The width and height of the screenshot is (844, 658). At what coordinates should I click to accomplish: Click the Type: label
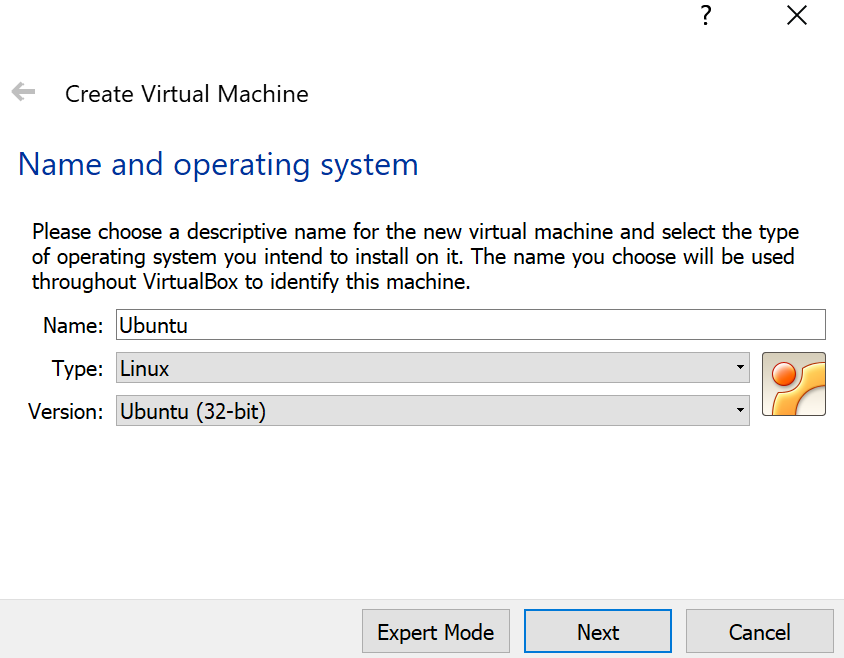[x=77, y=369]
